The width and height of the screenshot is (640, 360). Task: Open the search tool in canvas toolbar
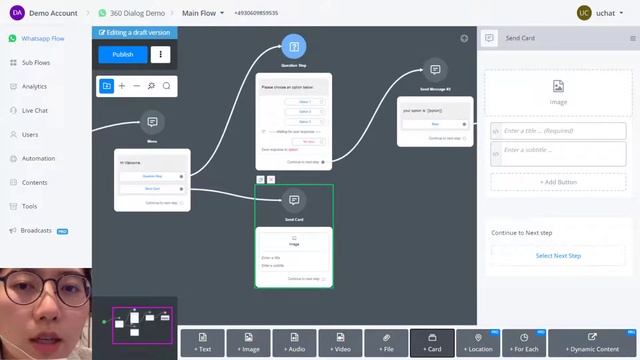pyautogui.click(x=167, y=86)
